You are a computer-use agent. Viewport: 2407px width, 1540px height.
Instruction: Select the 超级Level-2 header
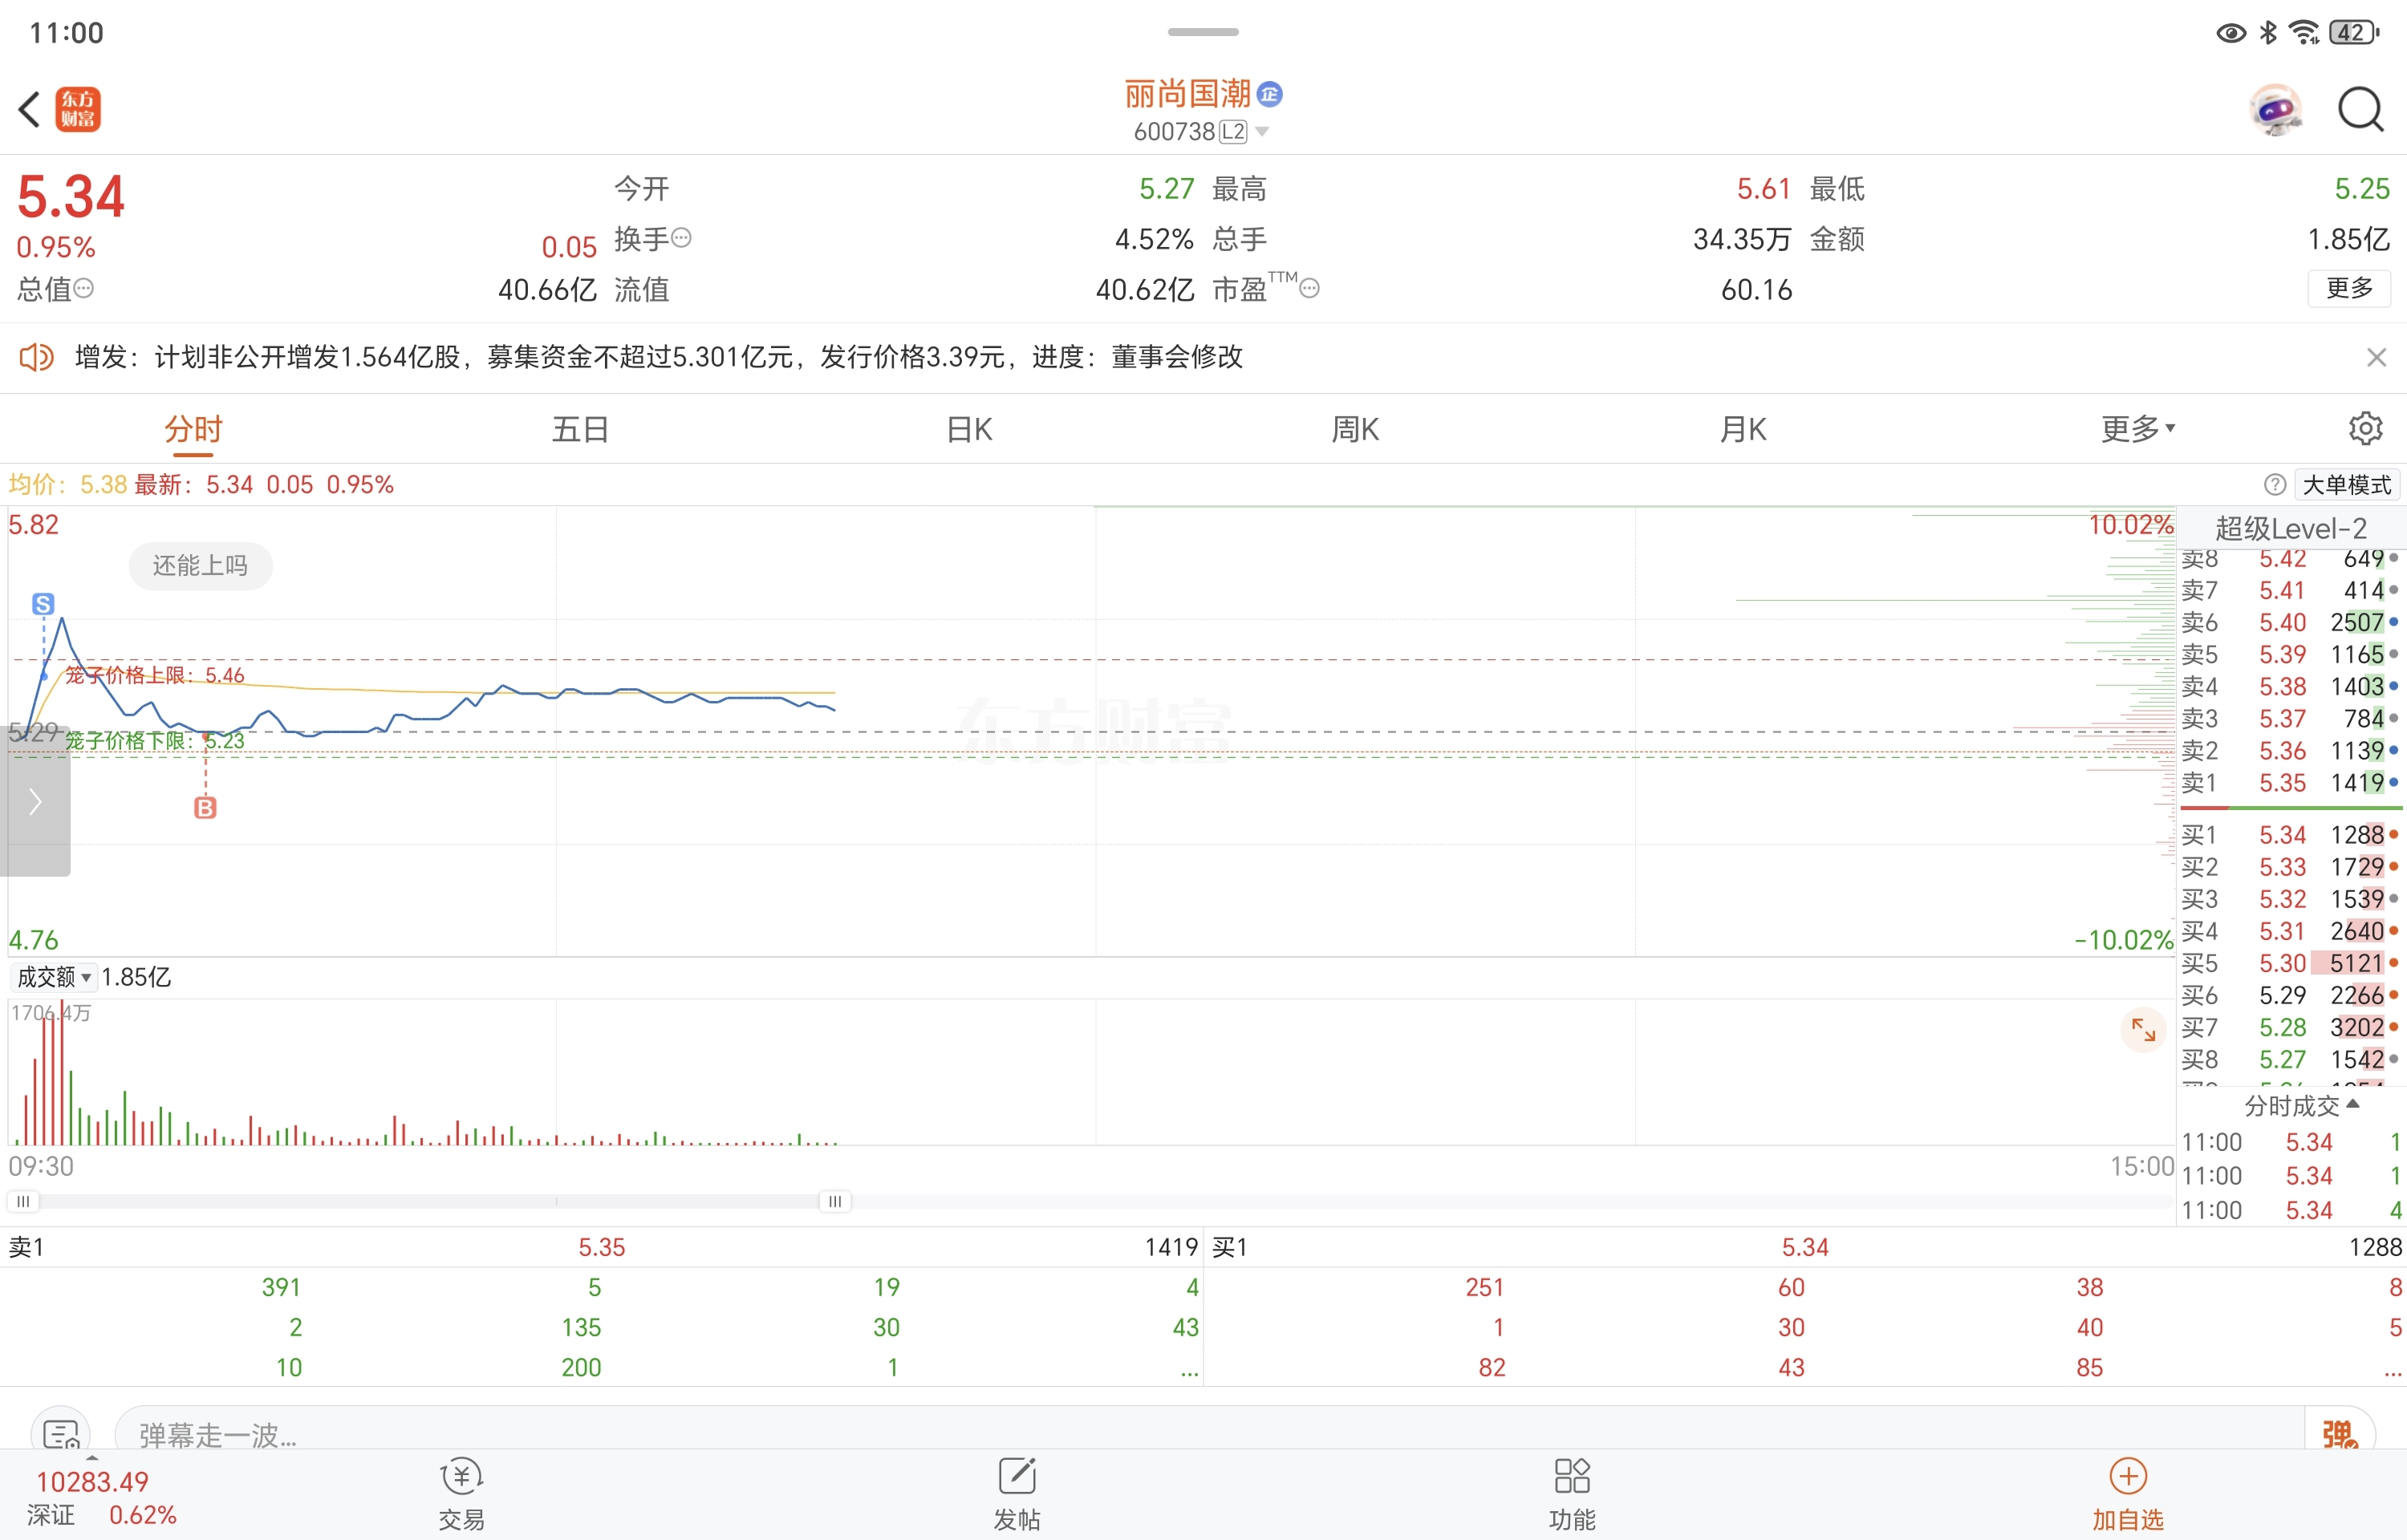[x=2290, y=528]
